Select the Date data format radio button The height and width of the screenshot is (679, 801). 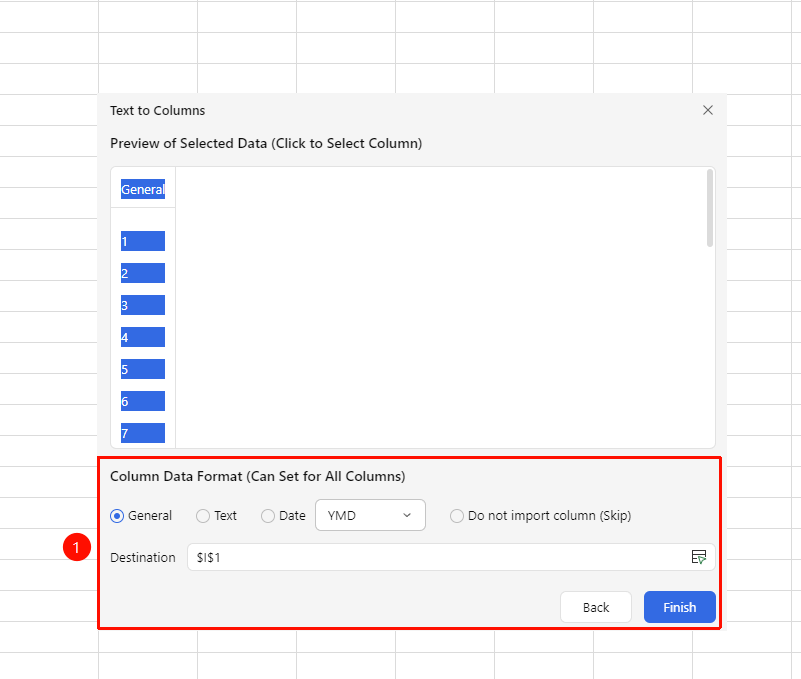click(x=268, y=516)
